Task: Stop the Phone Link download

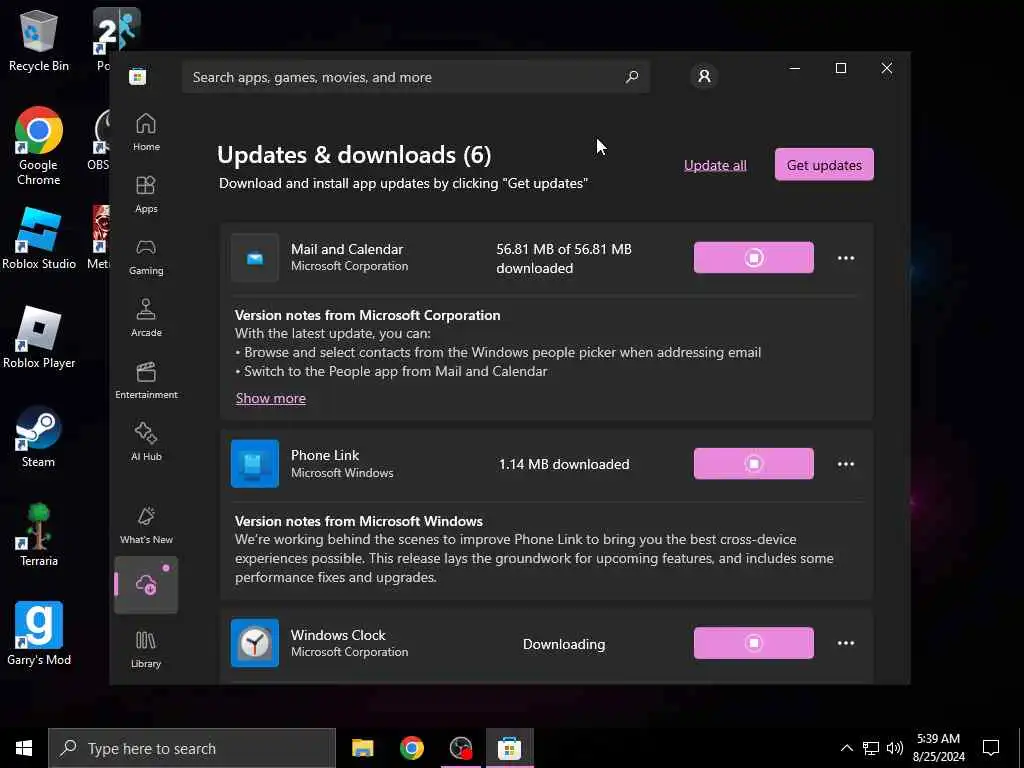Action: point(754,464)
